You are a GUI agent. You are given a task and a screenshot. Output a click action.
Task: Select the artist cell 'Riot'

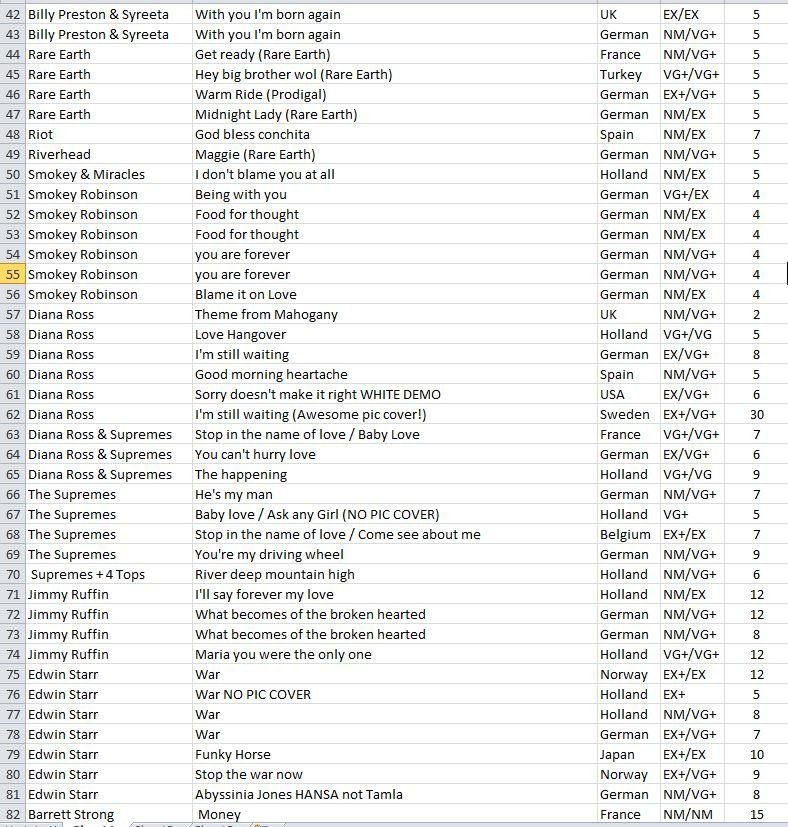(x=108, y=134)
